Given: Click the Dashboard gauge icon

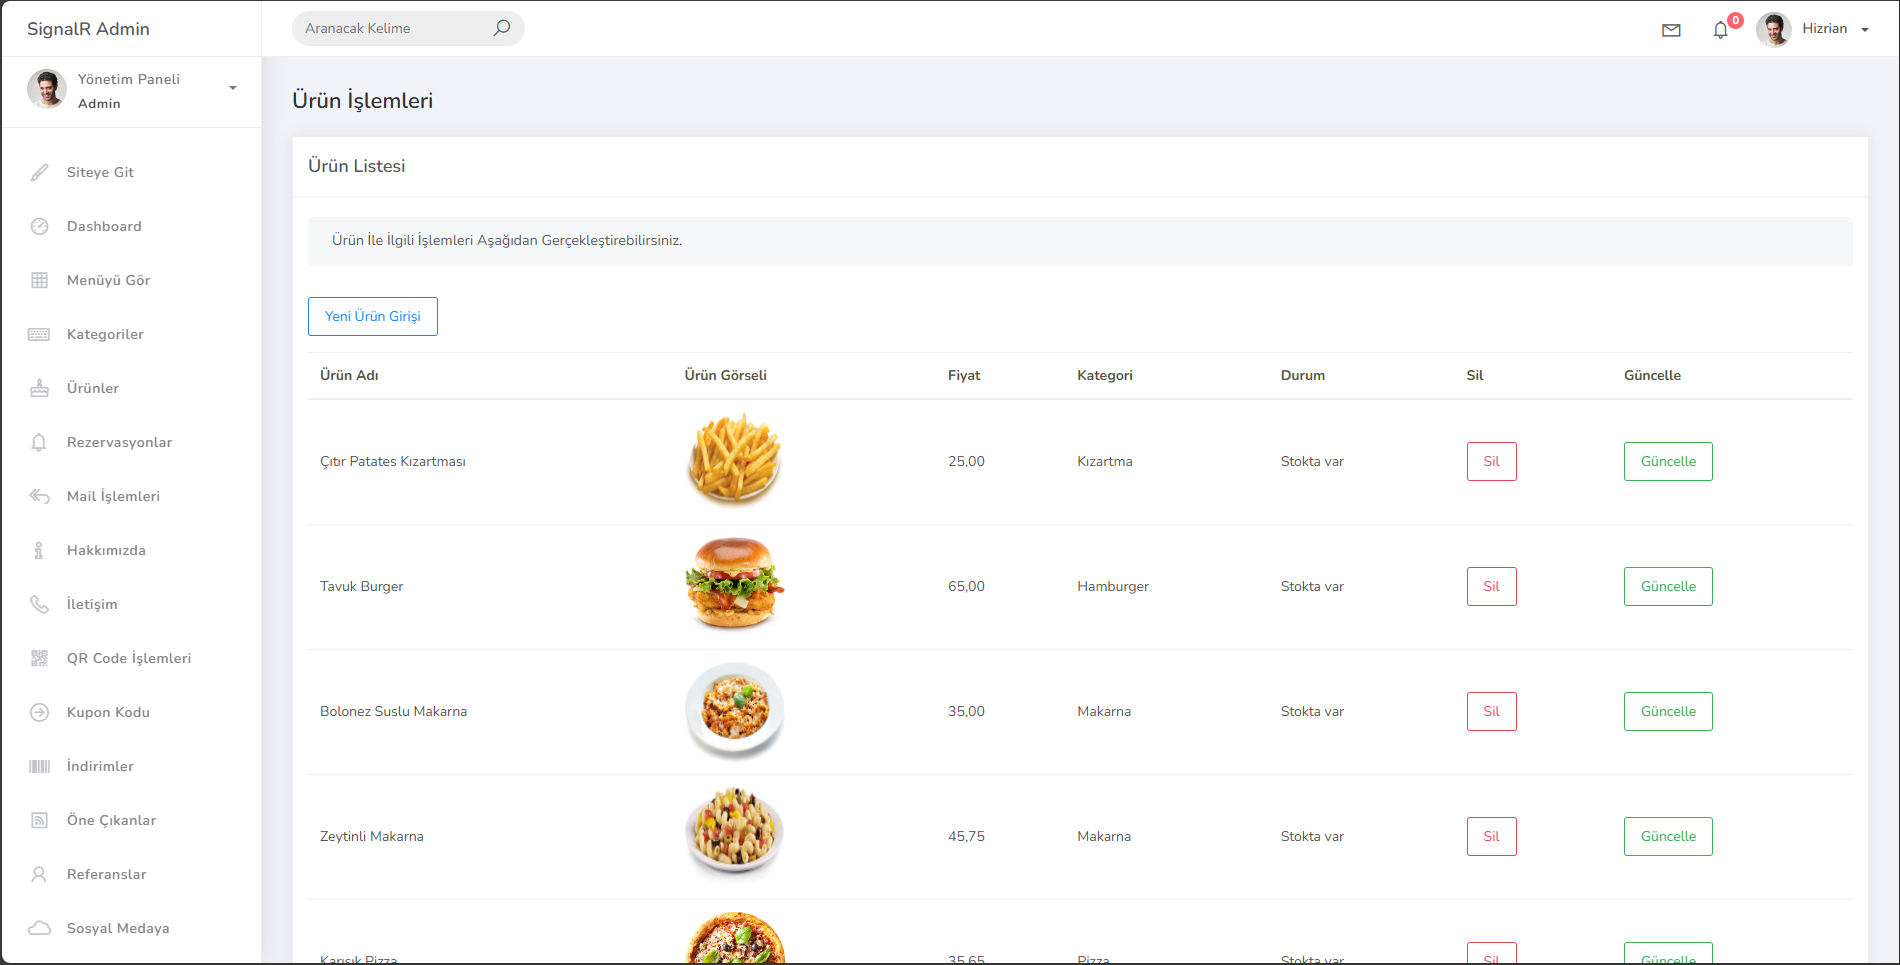Looking at the screenshot, I should click(39, 226).
